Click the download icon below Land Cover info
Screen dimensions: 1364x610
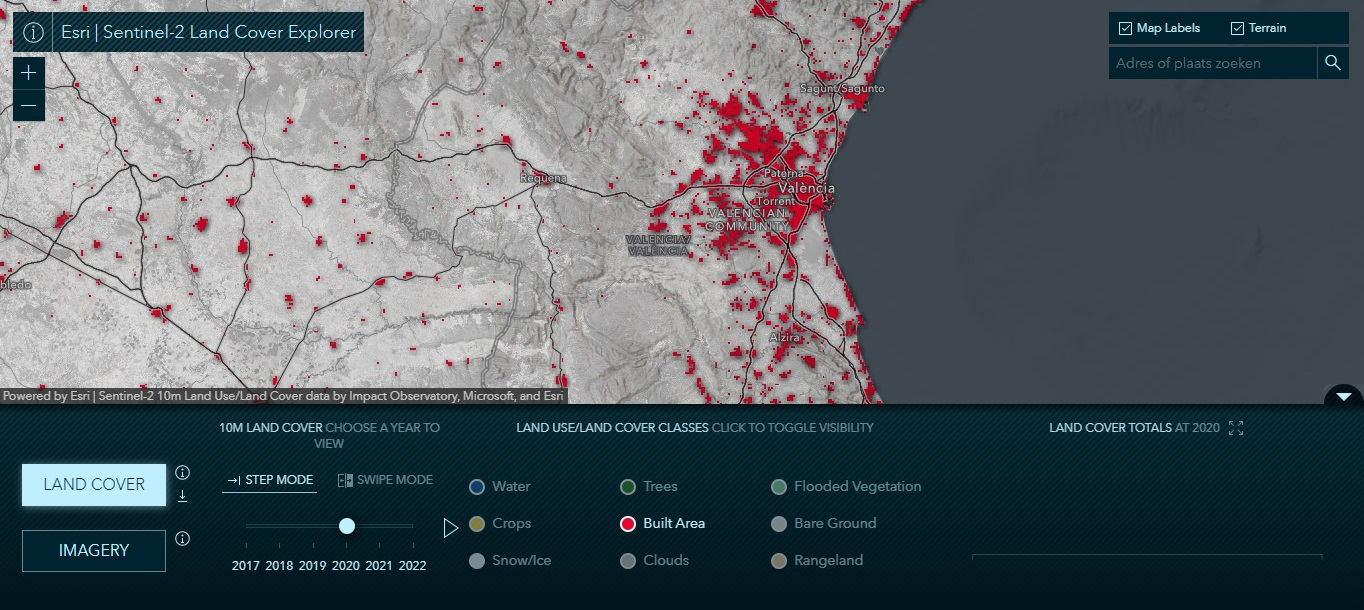[183, 495]
